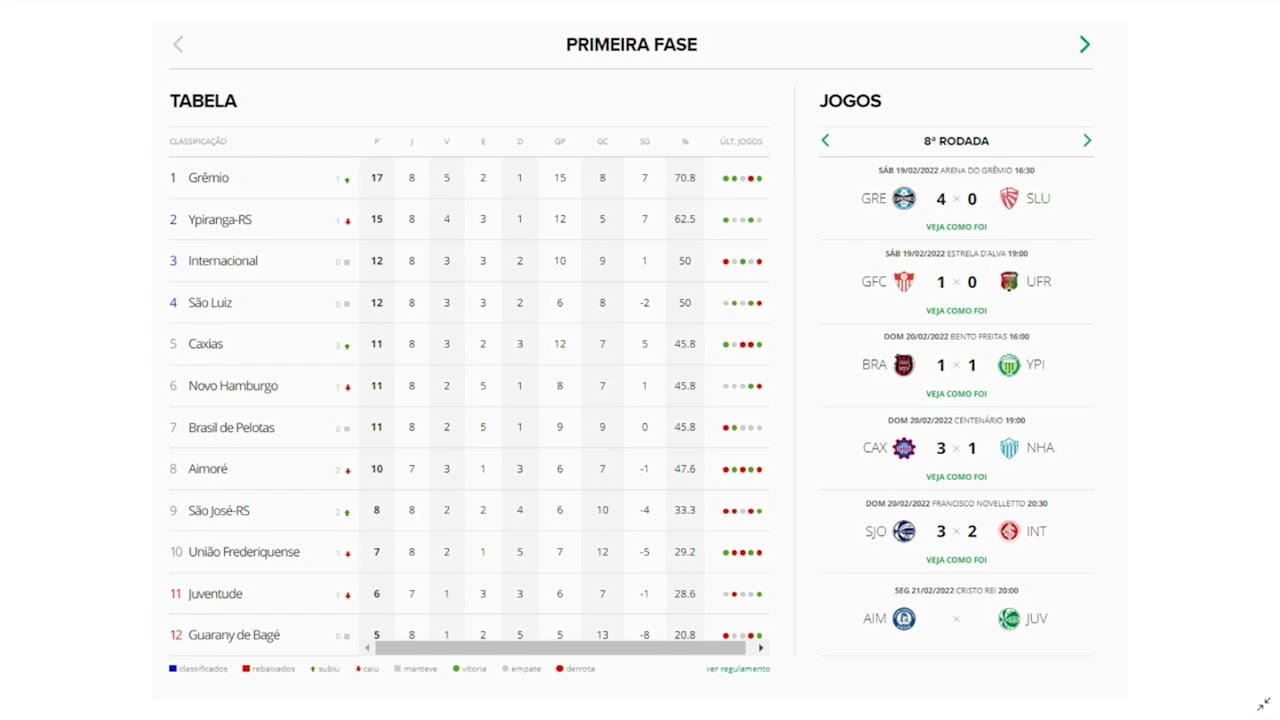1280x720 pixels.
Task: Select Internacional in the standings table
Action: tap(223, 261)
